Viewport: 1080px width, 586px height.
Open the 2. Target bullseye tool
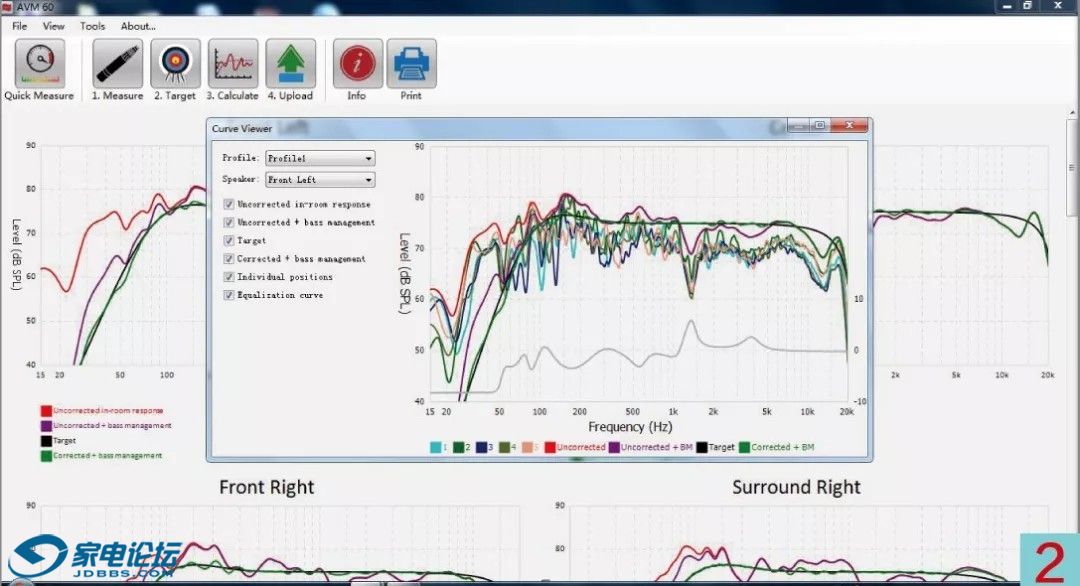click(x=176, y=63)
